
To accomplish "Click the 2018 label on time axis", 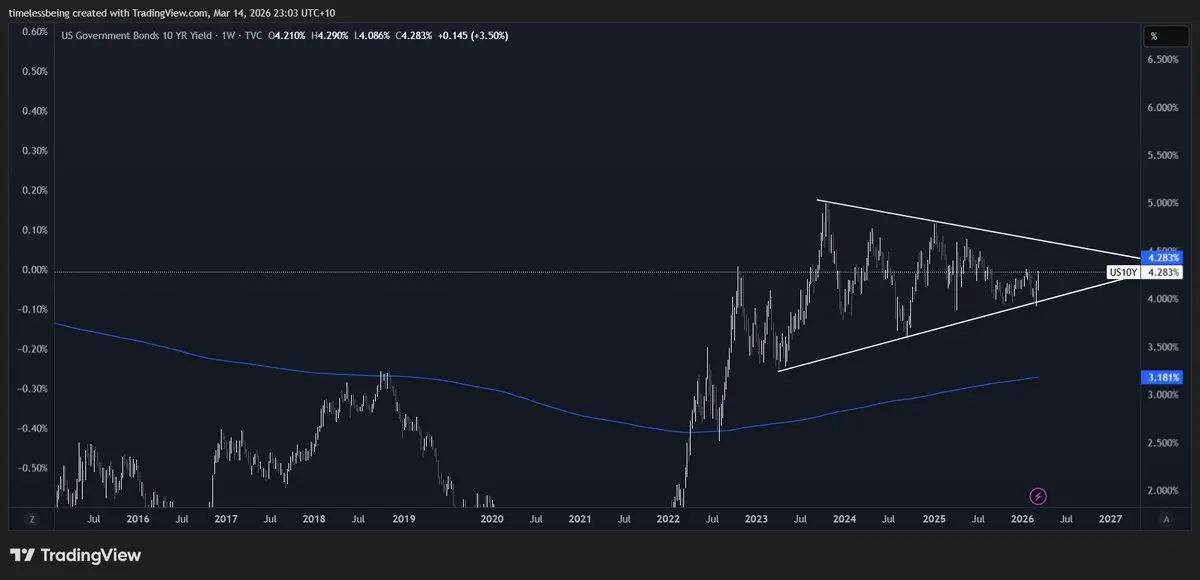I will [x=314, y=519].
